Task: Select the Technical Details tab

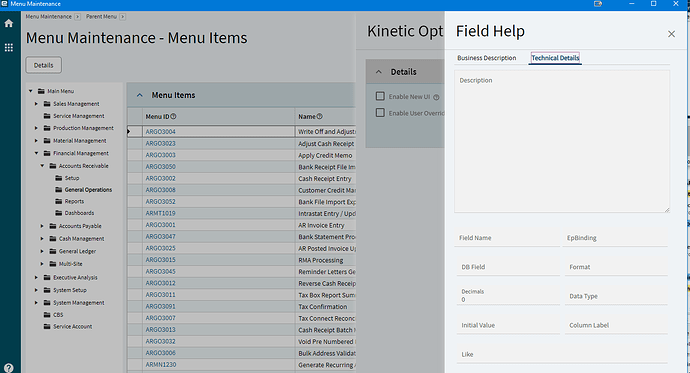Action: pos(555,58)
